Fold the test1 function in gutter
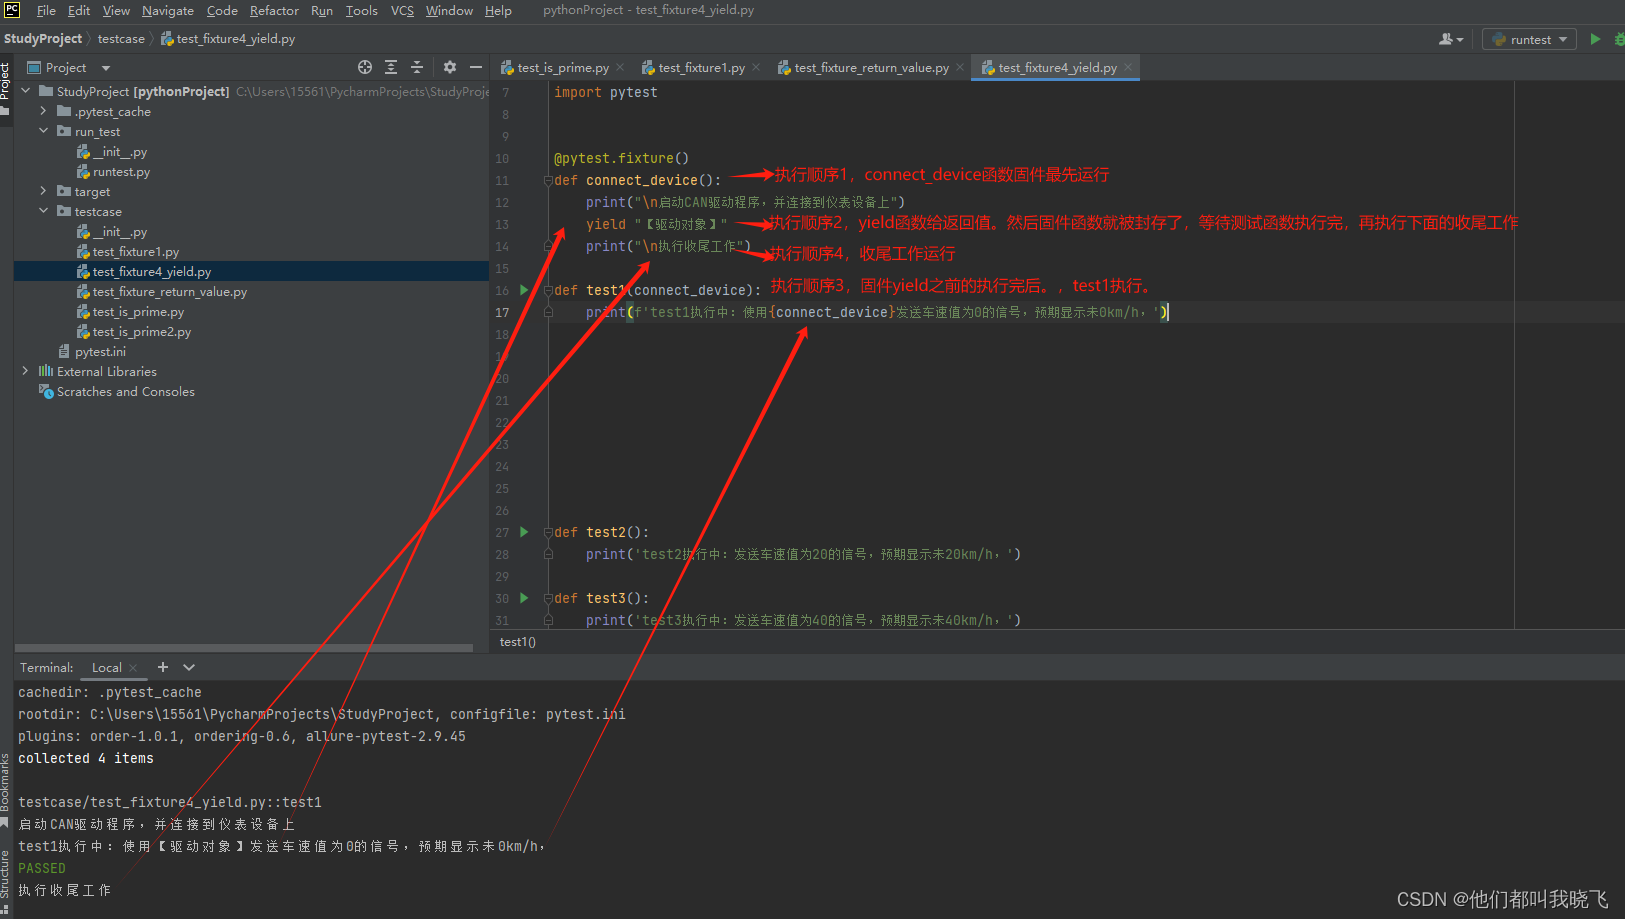Viewport: 1625px width, 919px height. click(548, 290)
